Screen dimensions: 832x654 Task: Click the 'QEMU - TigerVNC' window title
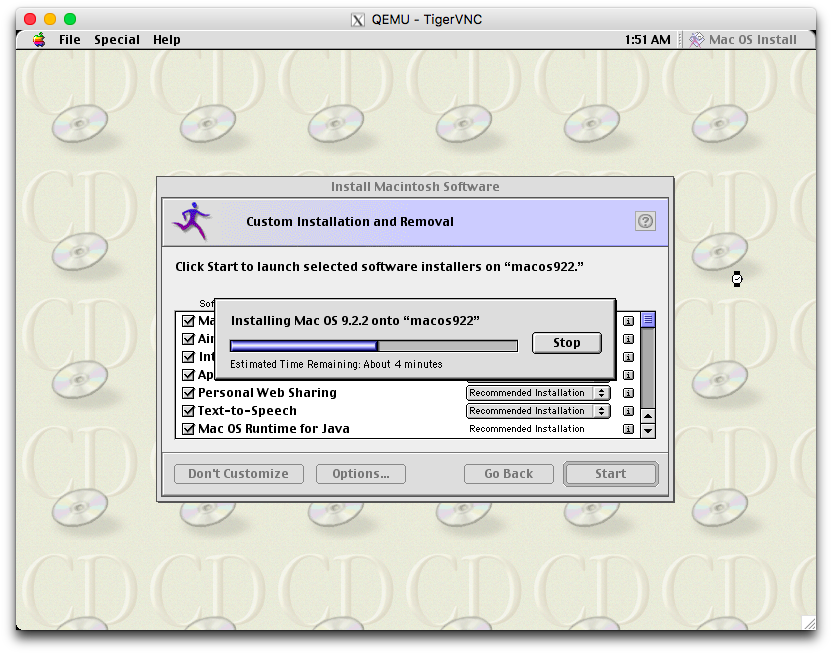tap(427, 20)
